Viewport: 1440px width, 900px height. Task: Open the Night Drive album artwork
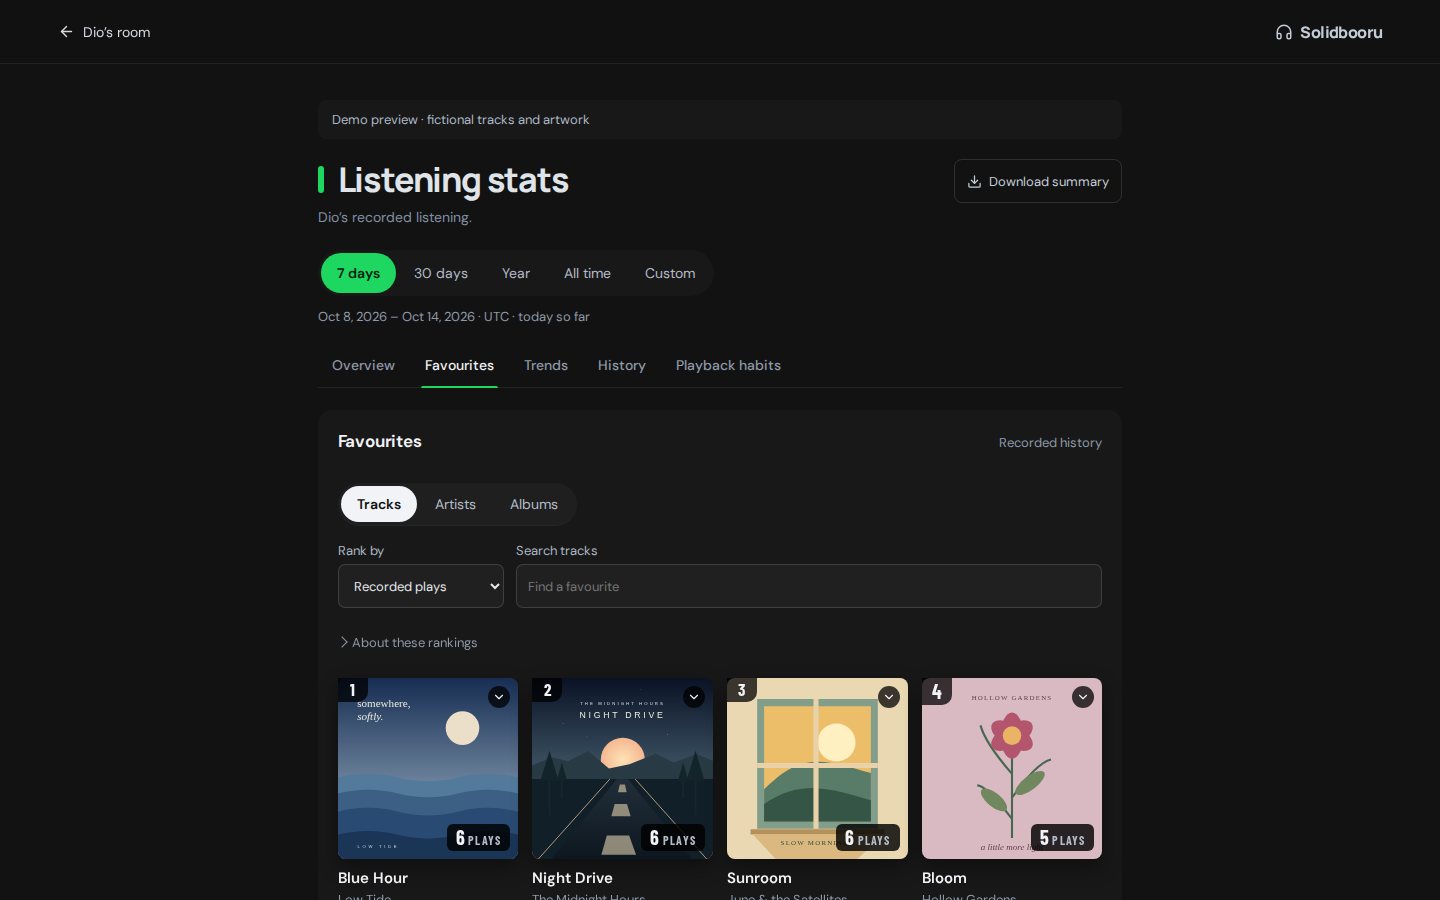[x=622, y=768]
